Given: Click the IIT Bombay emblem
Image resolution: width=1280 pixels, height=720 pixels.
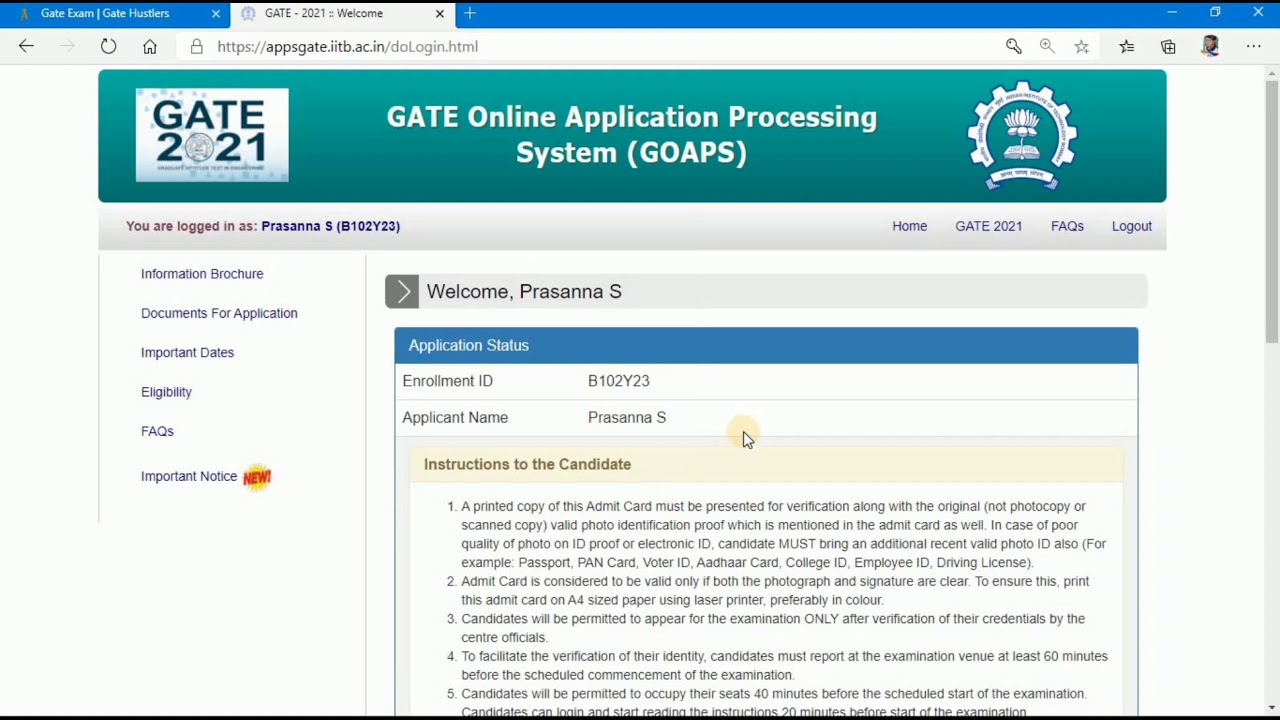Looking at the screenshot, I should click(x=1022, y=135).
